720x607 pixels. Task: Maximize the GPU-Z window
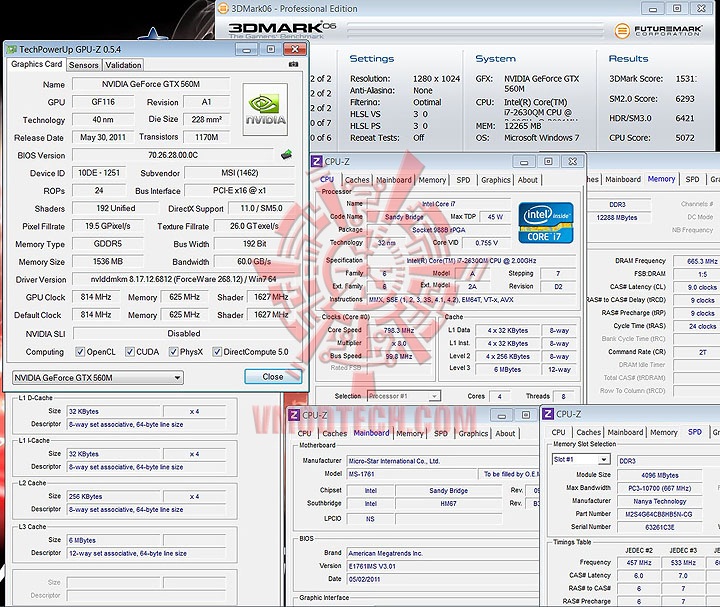point(271,50)
